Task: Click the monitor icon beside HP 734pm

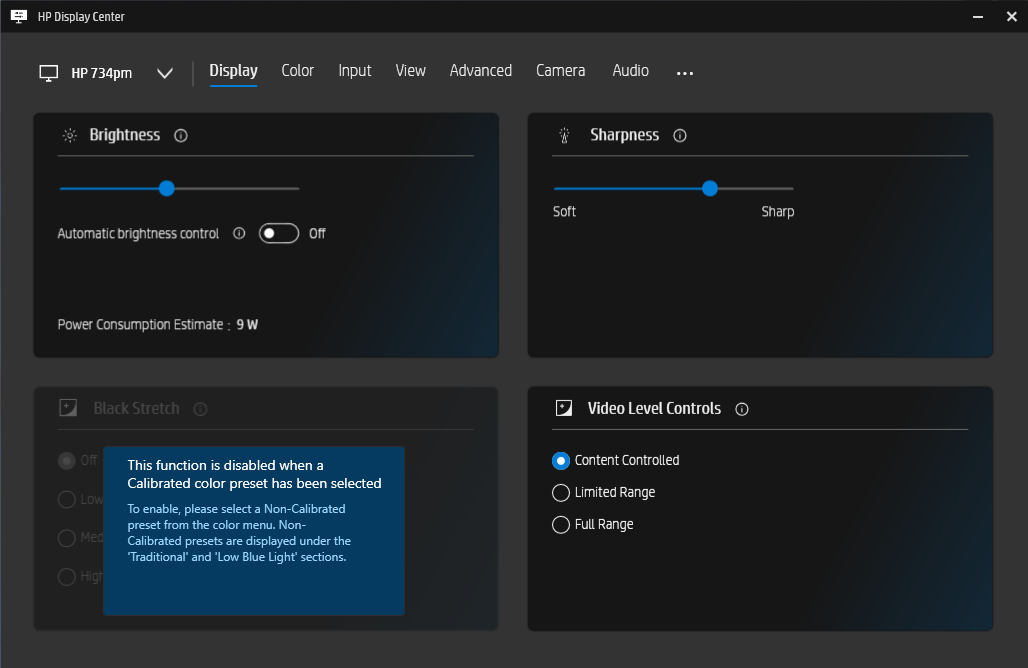Action: 49,73
